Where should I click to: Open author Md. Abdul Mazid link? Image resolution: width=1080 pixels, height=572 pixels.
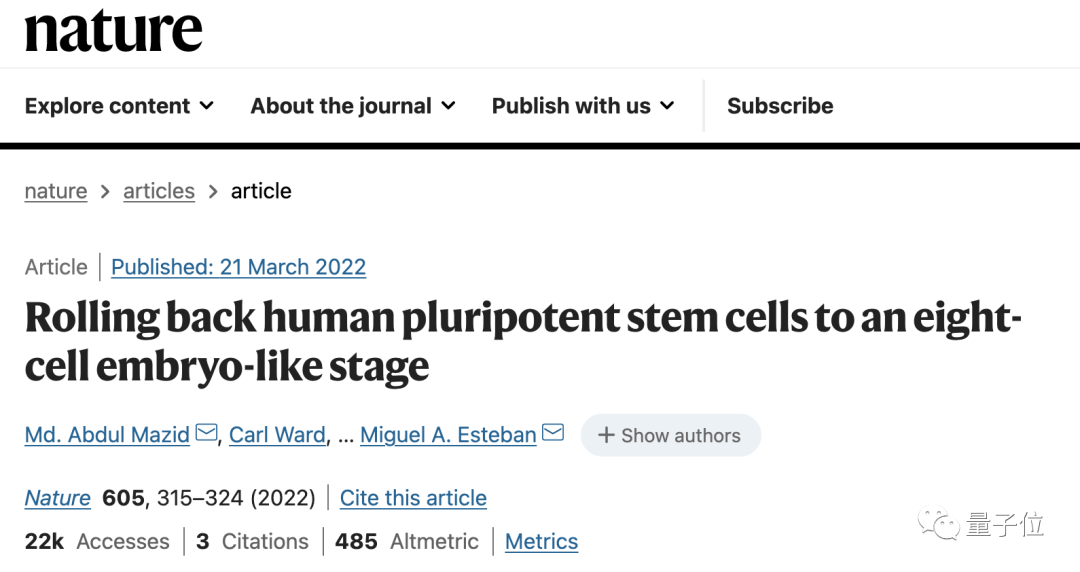pyautogui.click(x=107, y=435)
